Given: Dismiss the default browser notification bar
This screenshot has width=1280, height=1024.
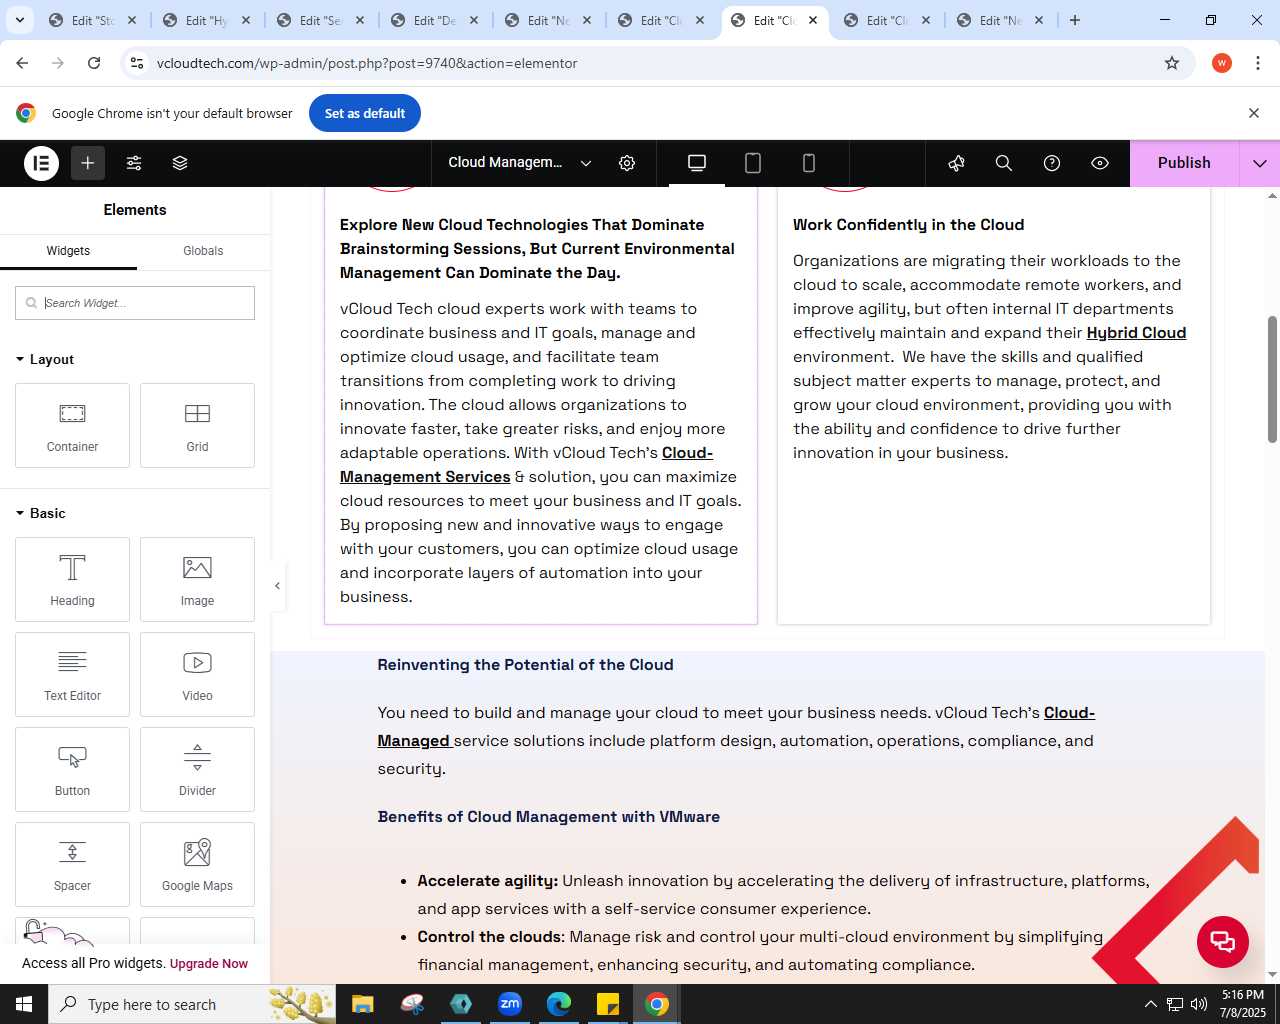Looking at the screenshot, I should click(1253, 113).
